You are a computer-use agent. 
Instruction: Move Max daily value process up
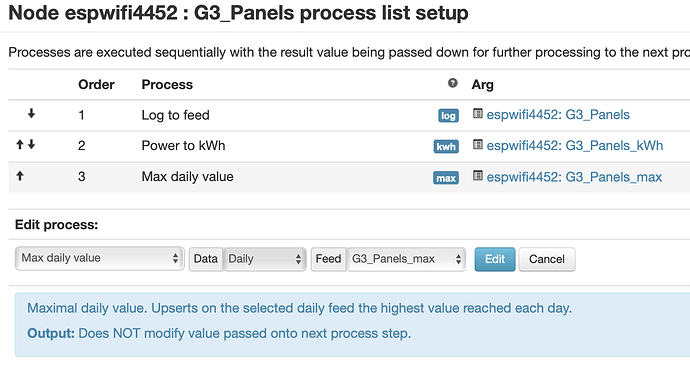click(20, 176)
